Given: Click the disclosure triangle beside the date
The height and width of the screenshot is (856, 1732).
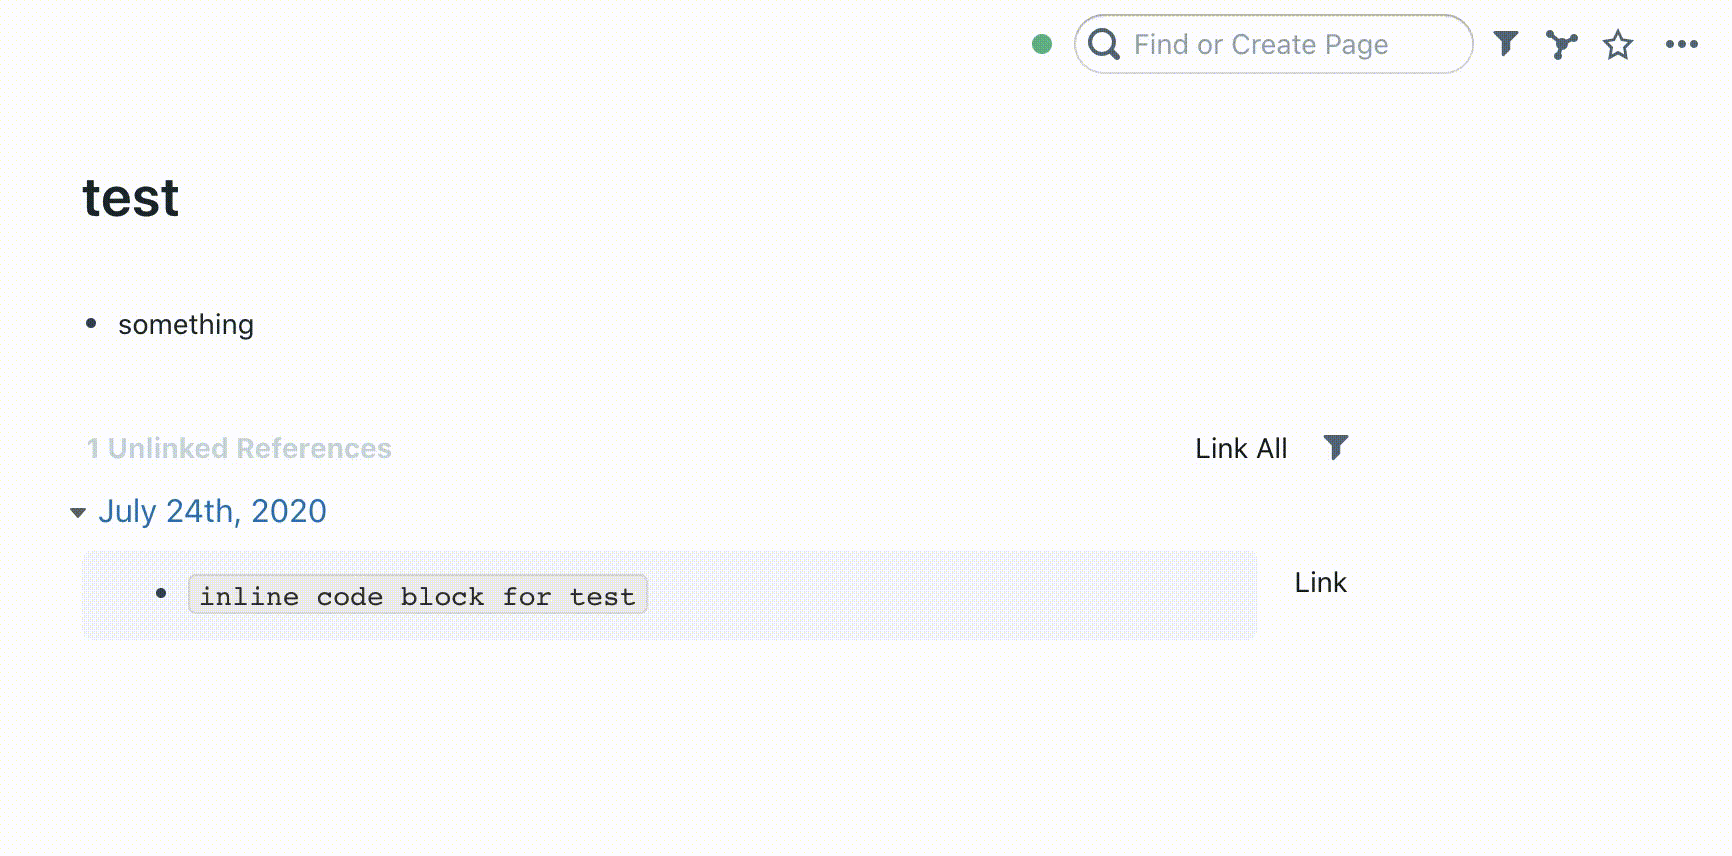Looking at the screenshot, I should point(78,513).
